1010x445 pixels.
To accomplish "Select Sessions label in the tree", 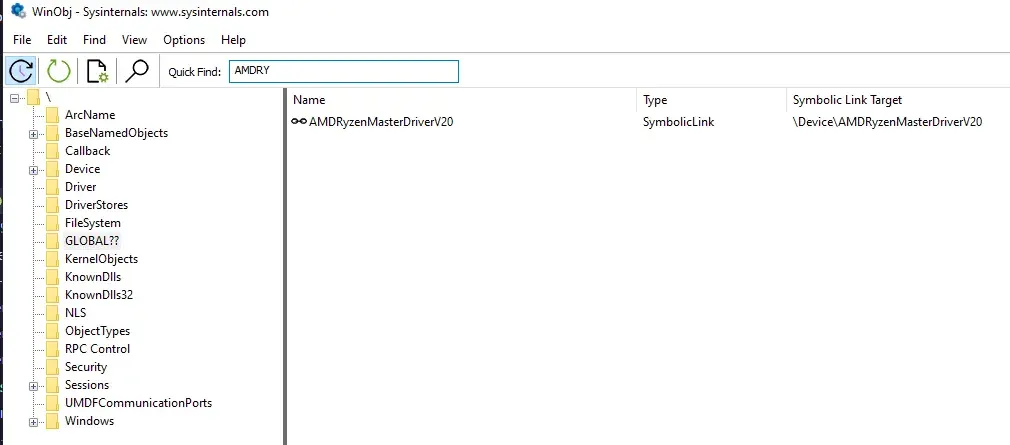I will 87,385.
